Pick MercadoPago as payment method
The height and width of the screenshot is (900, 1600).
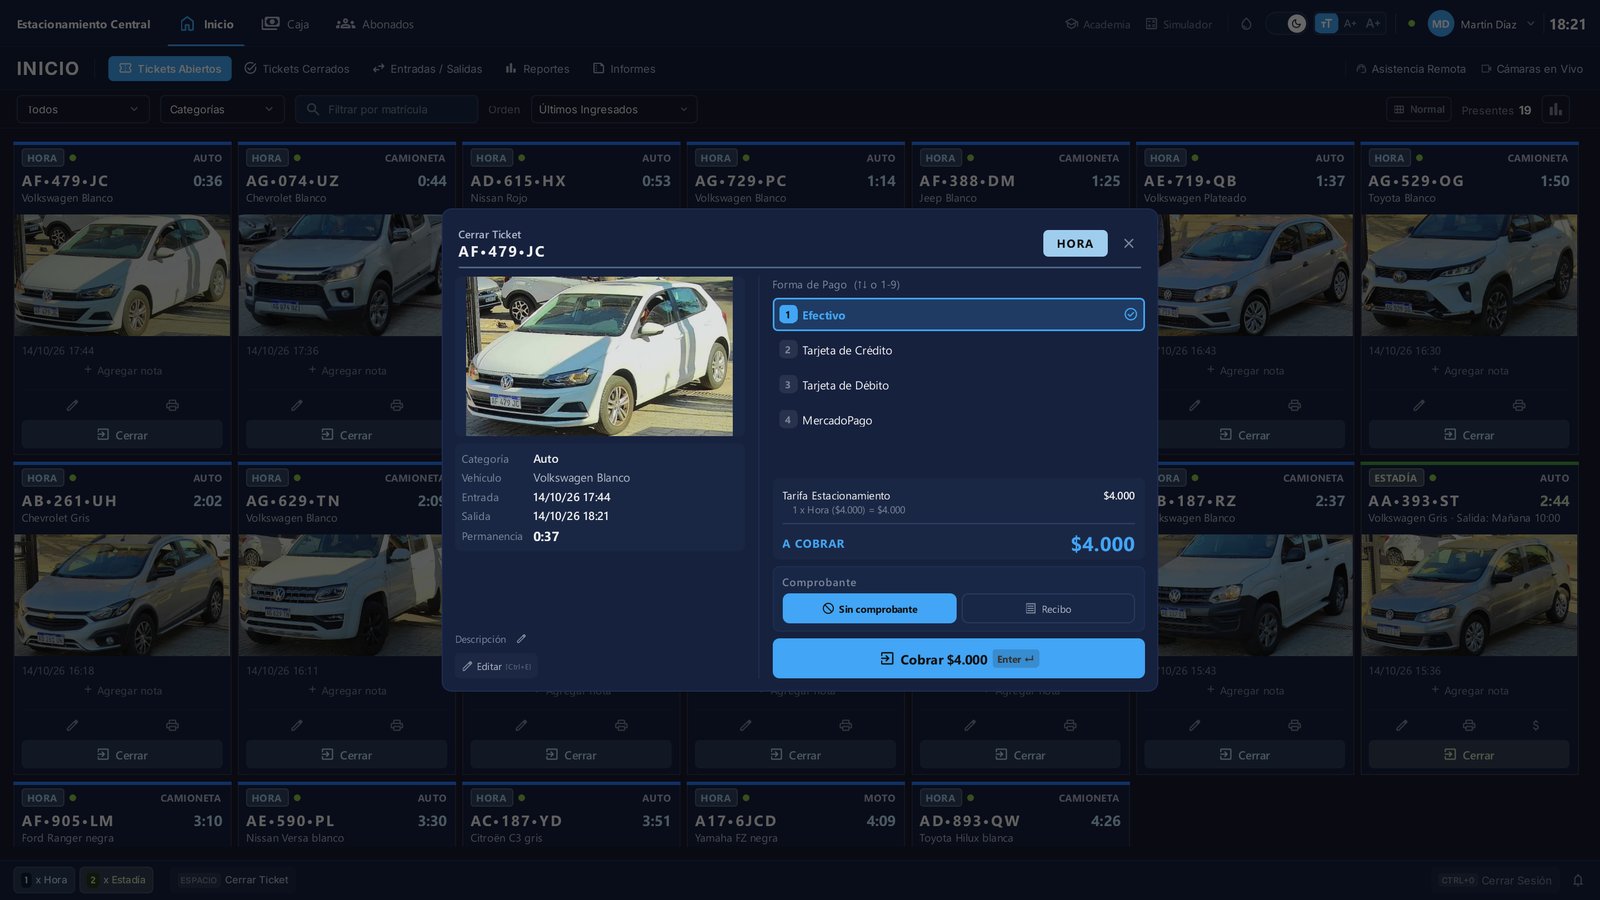click(958, 420)
